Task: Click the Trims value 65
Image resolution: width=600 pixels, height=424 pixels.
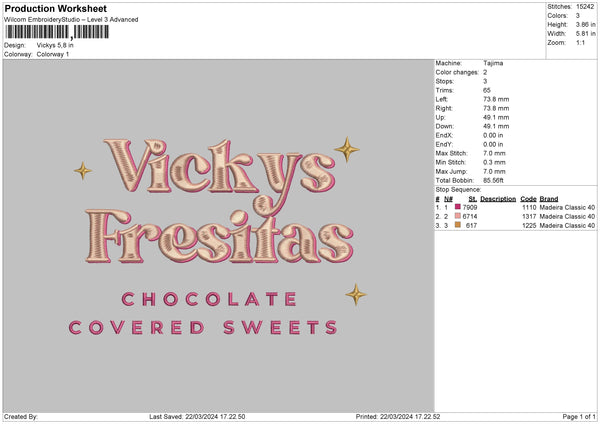Action: click(x=487, y=90)
